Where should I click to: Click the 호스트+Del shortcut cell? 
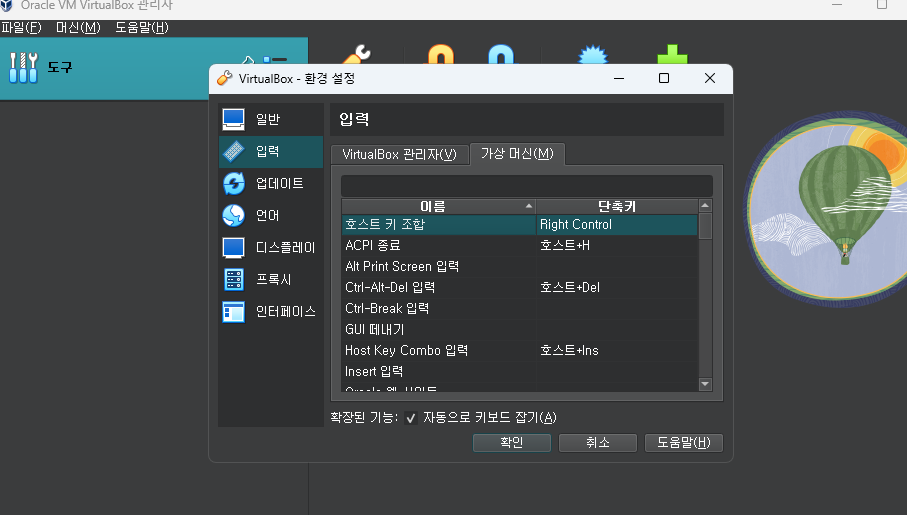(617, 288)
